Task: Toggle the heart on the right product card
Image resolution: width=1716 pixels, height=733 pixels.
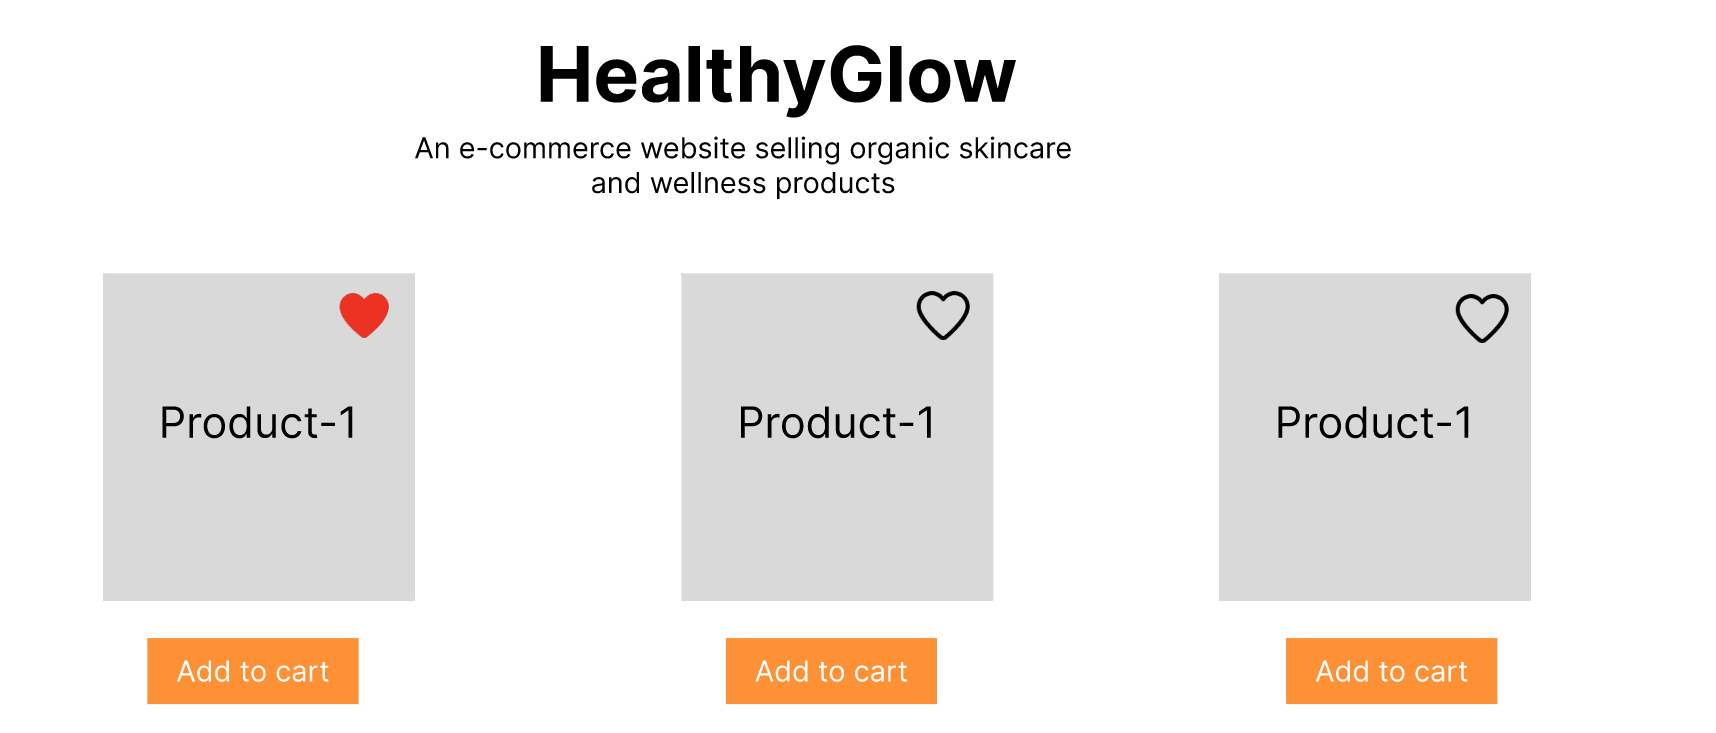Action: pos(1481,318)
